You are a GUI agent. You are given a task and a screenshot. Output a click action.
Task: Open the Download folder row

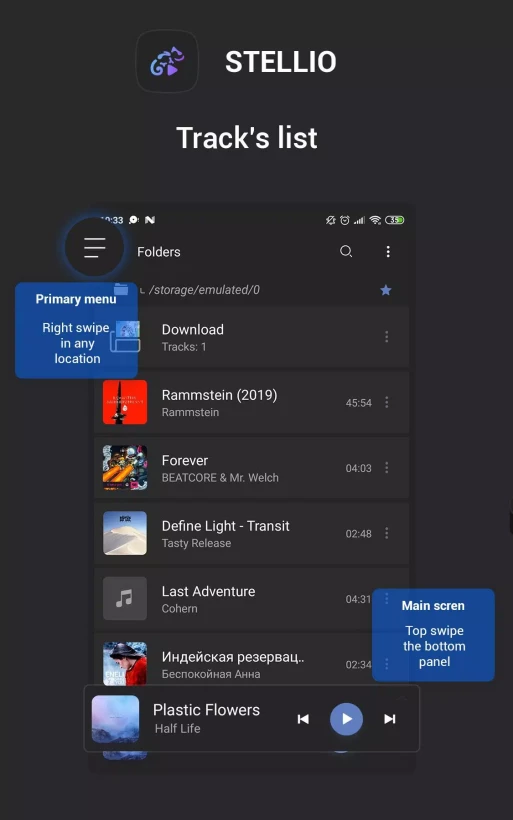click(252, 337)
